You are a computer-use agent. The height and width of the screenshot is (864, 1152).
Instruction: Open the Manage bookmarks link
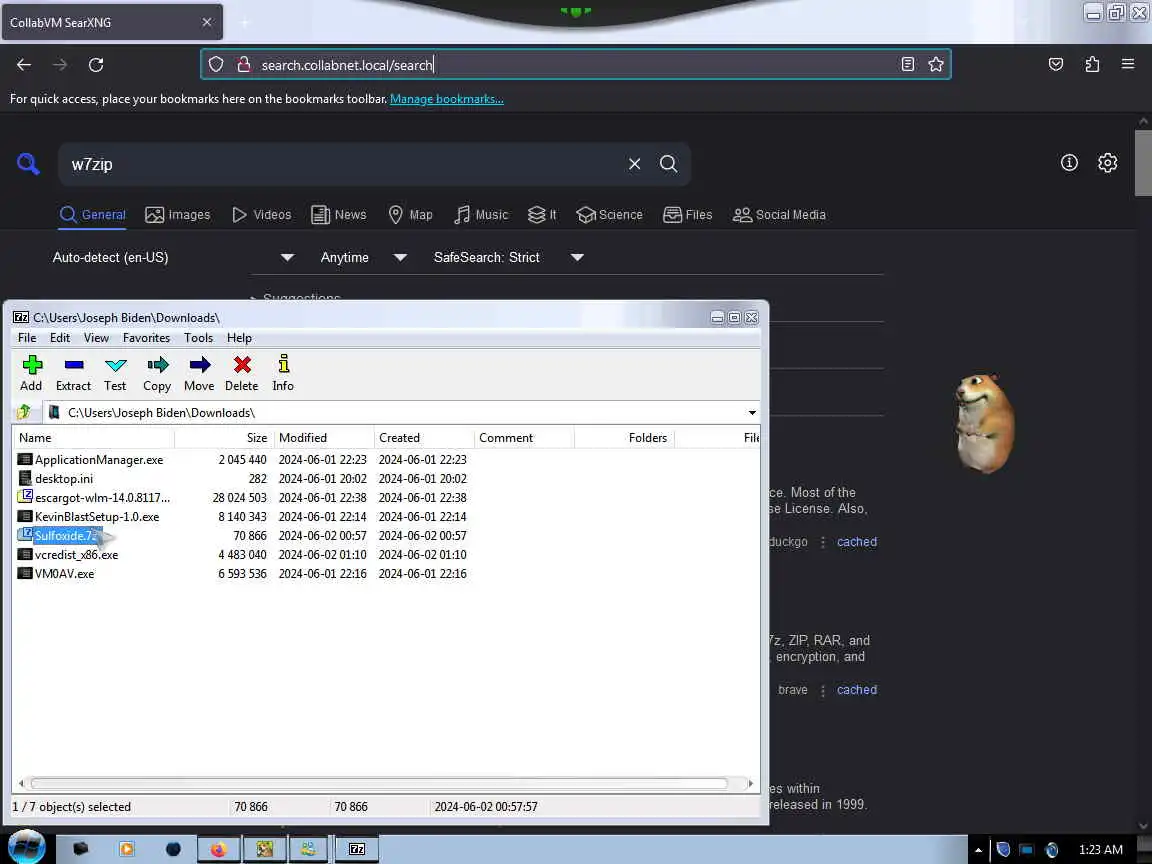(447, 99)
